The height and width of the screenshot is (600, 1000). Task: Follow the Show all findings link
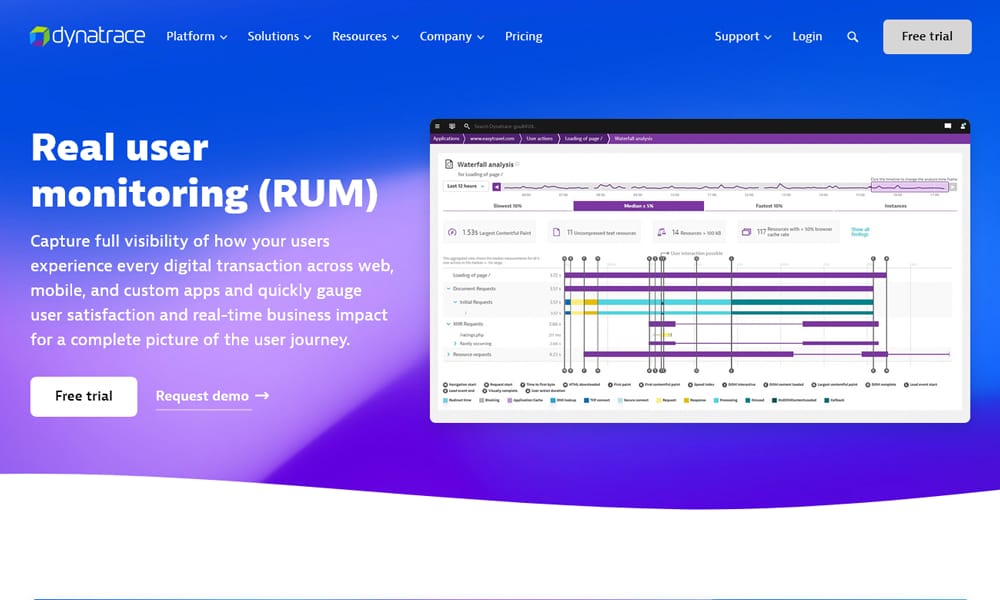859,229
